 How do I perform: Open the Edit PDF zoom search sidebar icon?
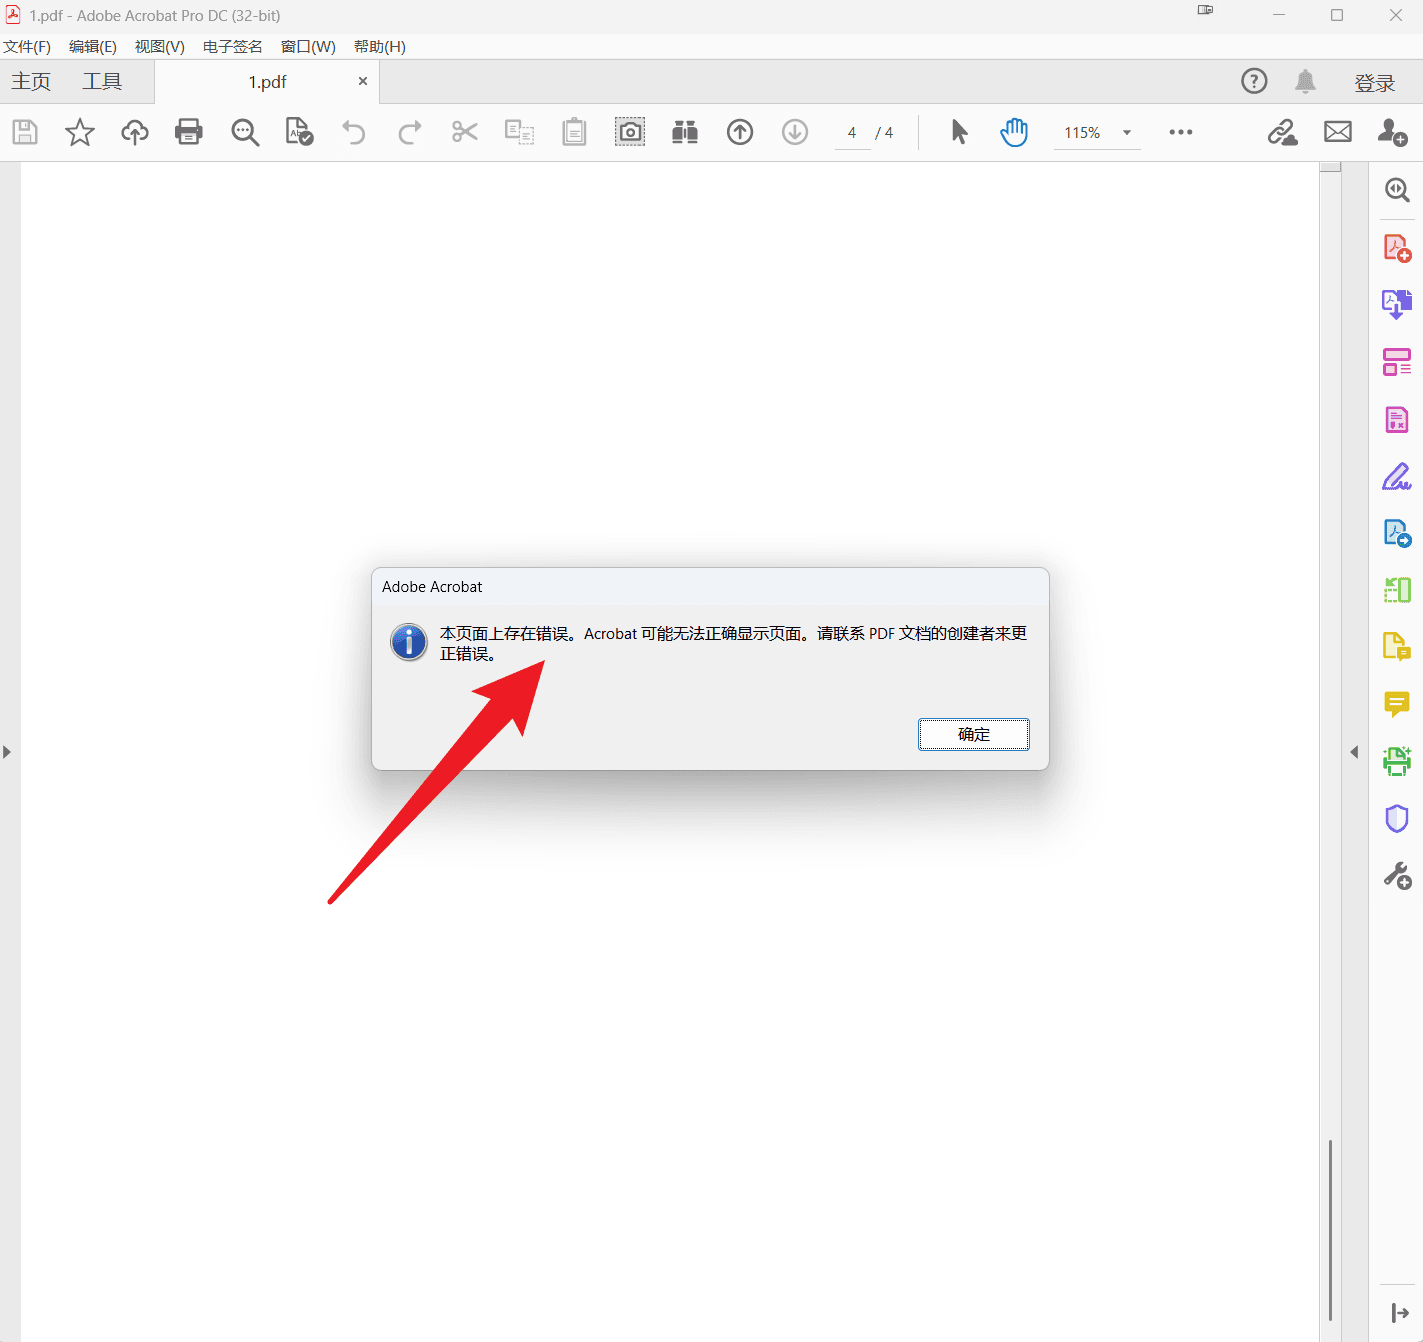(1397, 190)
